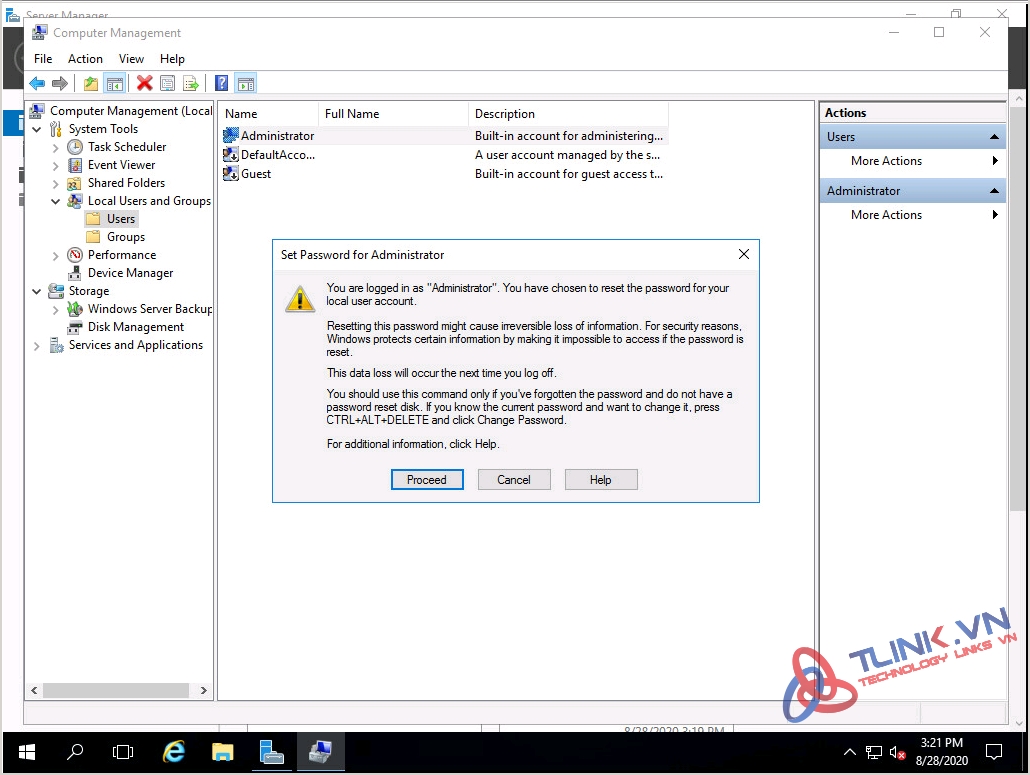Cancel the Set Password dialog
1030x775 pixels.
click(x=513, y=480)
